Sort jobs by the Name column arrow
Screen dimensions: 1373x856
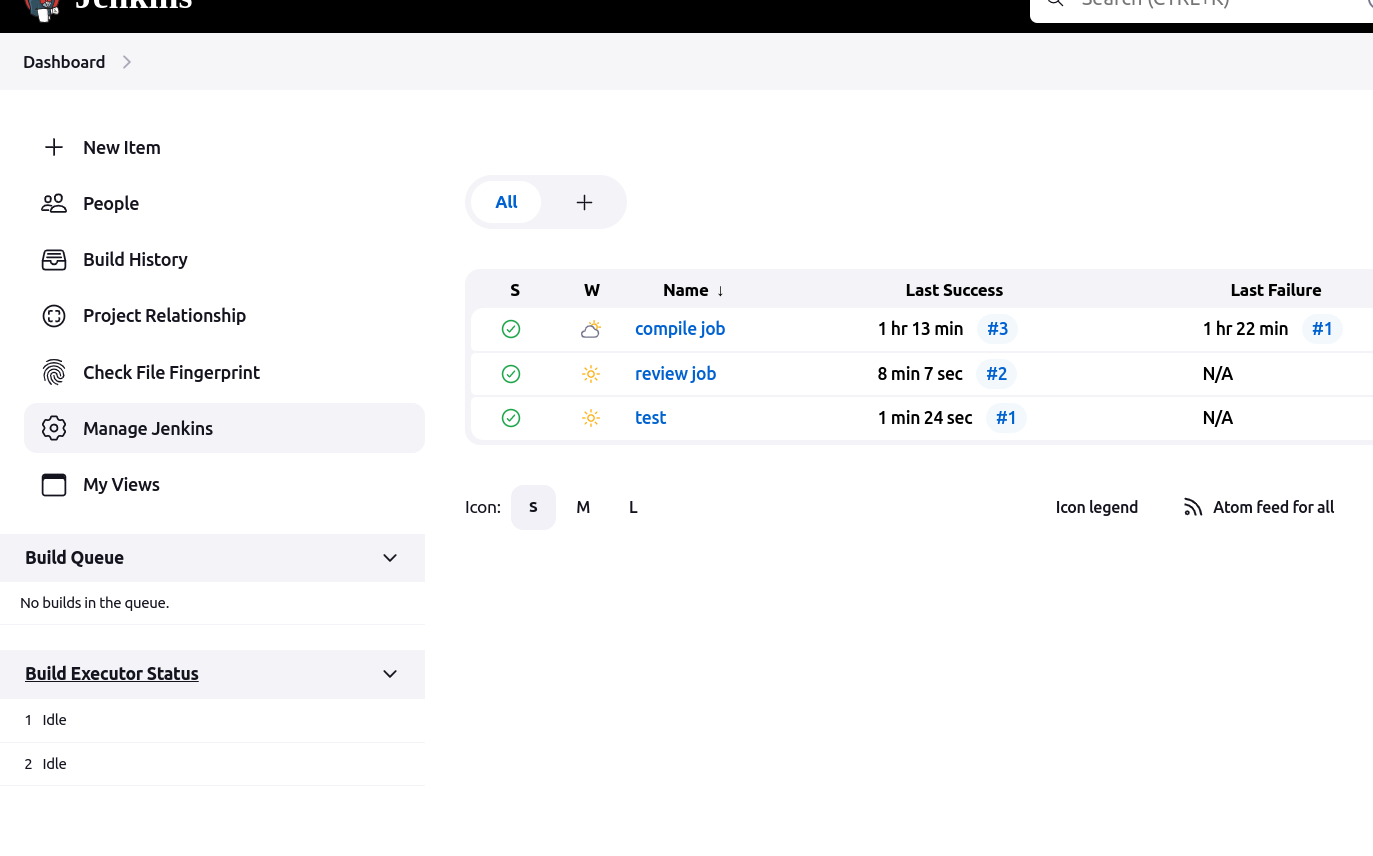pyautogui.click(x=719, y=290)
